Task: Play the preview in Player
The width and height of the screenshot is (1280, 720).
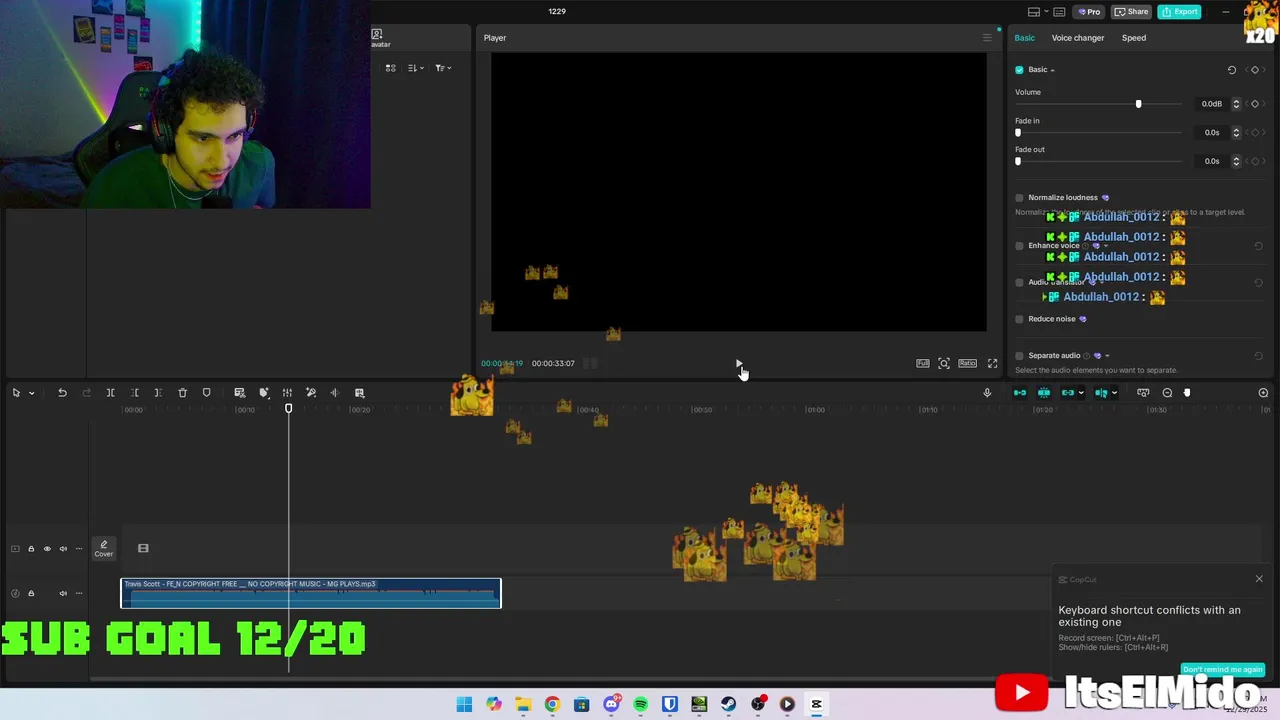Action: click(x=739, y=363)
